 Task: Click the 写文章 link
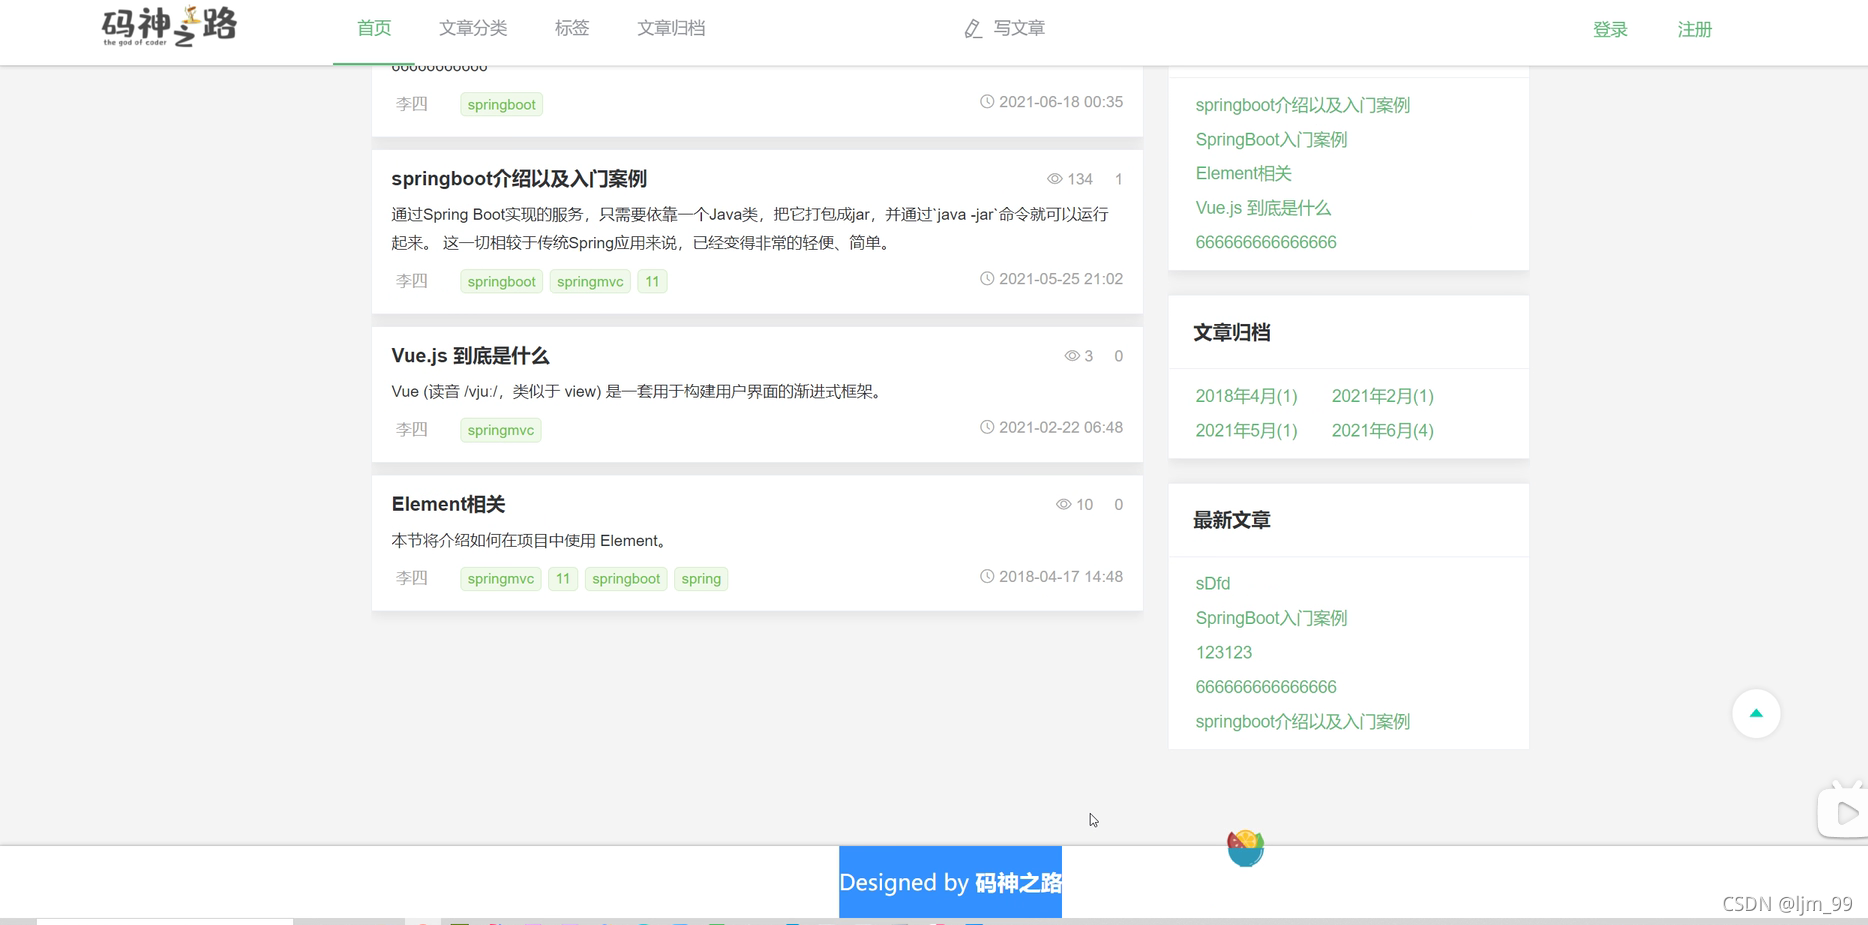pos(1019,29)
